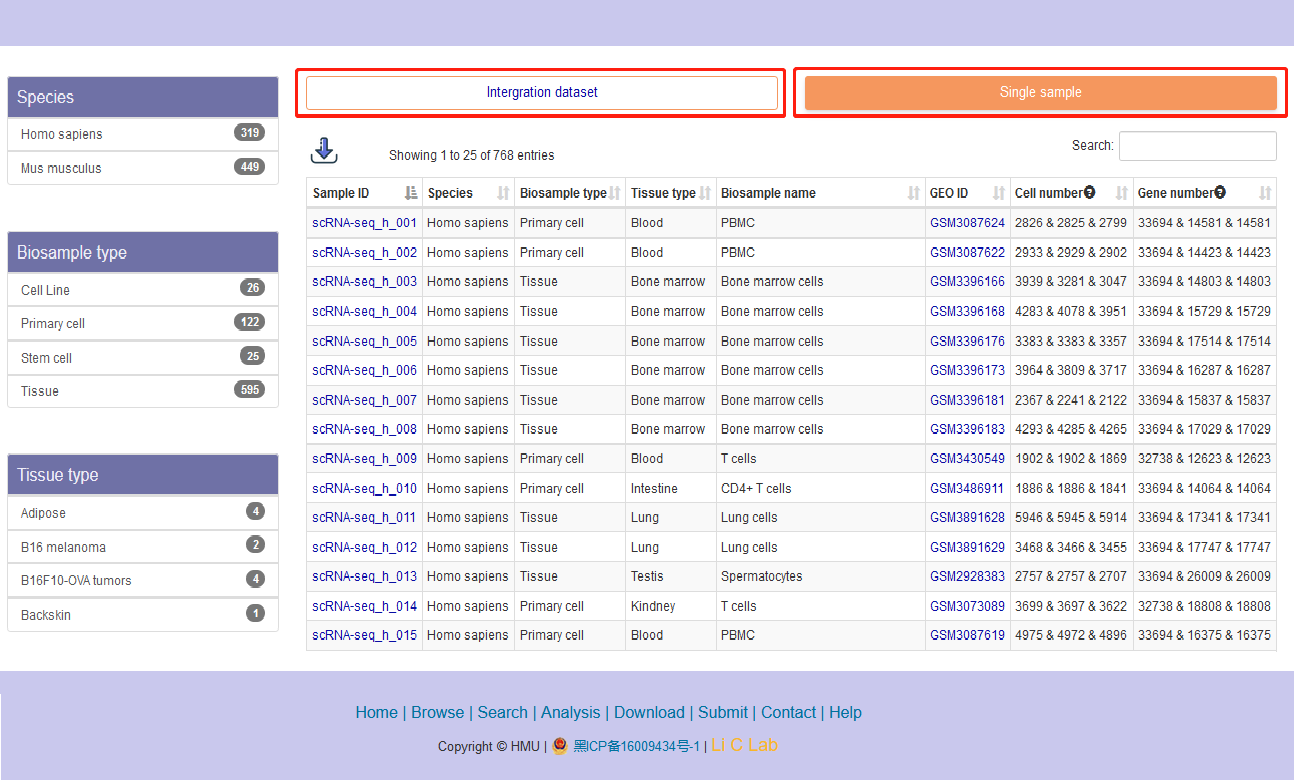Open the Li C Lab link
1294x780 pixels.
[x=744, y=745]
